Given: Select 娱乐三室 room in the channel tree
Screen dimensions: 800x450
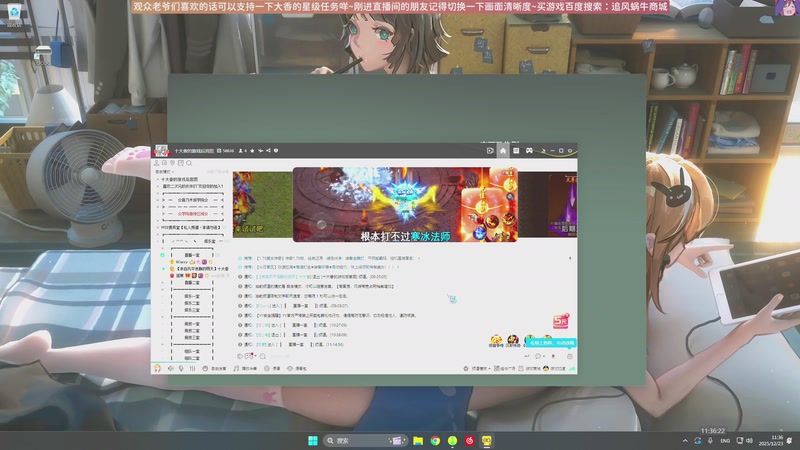Looking at the screenshot, I should pyautogui.click(x=192, y=310).
